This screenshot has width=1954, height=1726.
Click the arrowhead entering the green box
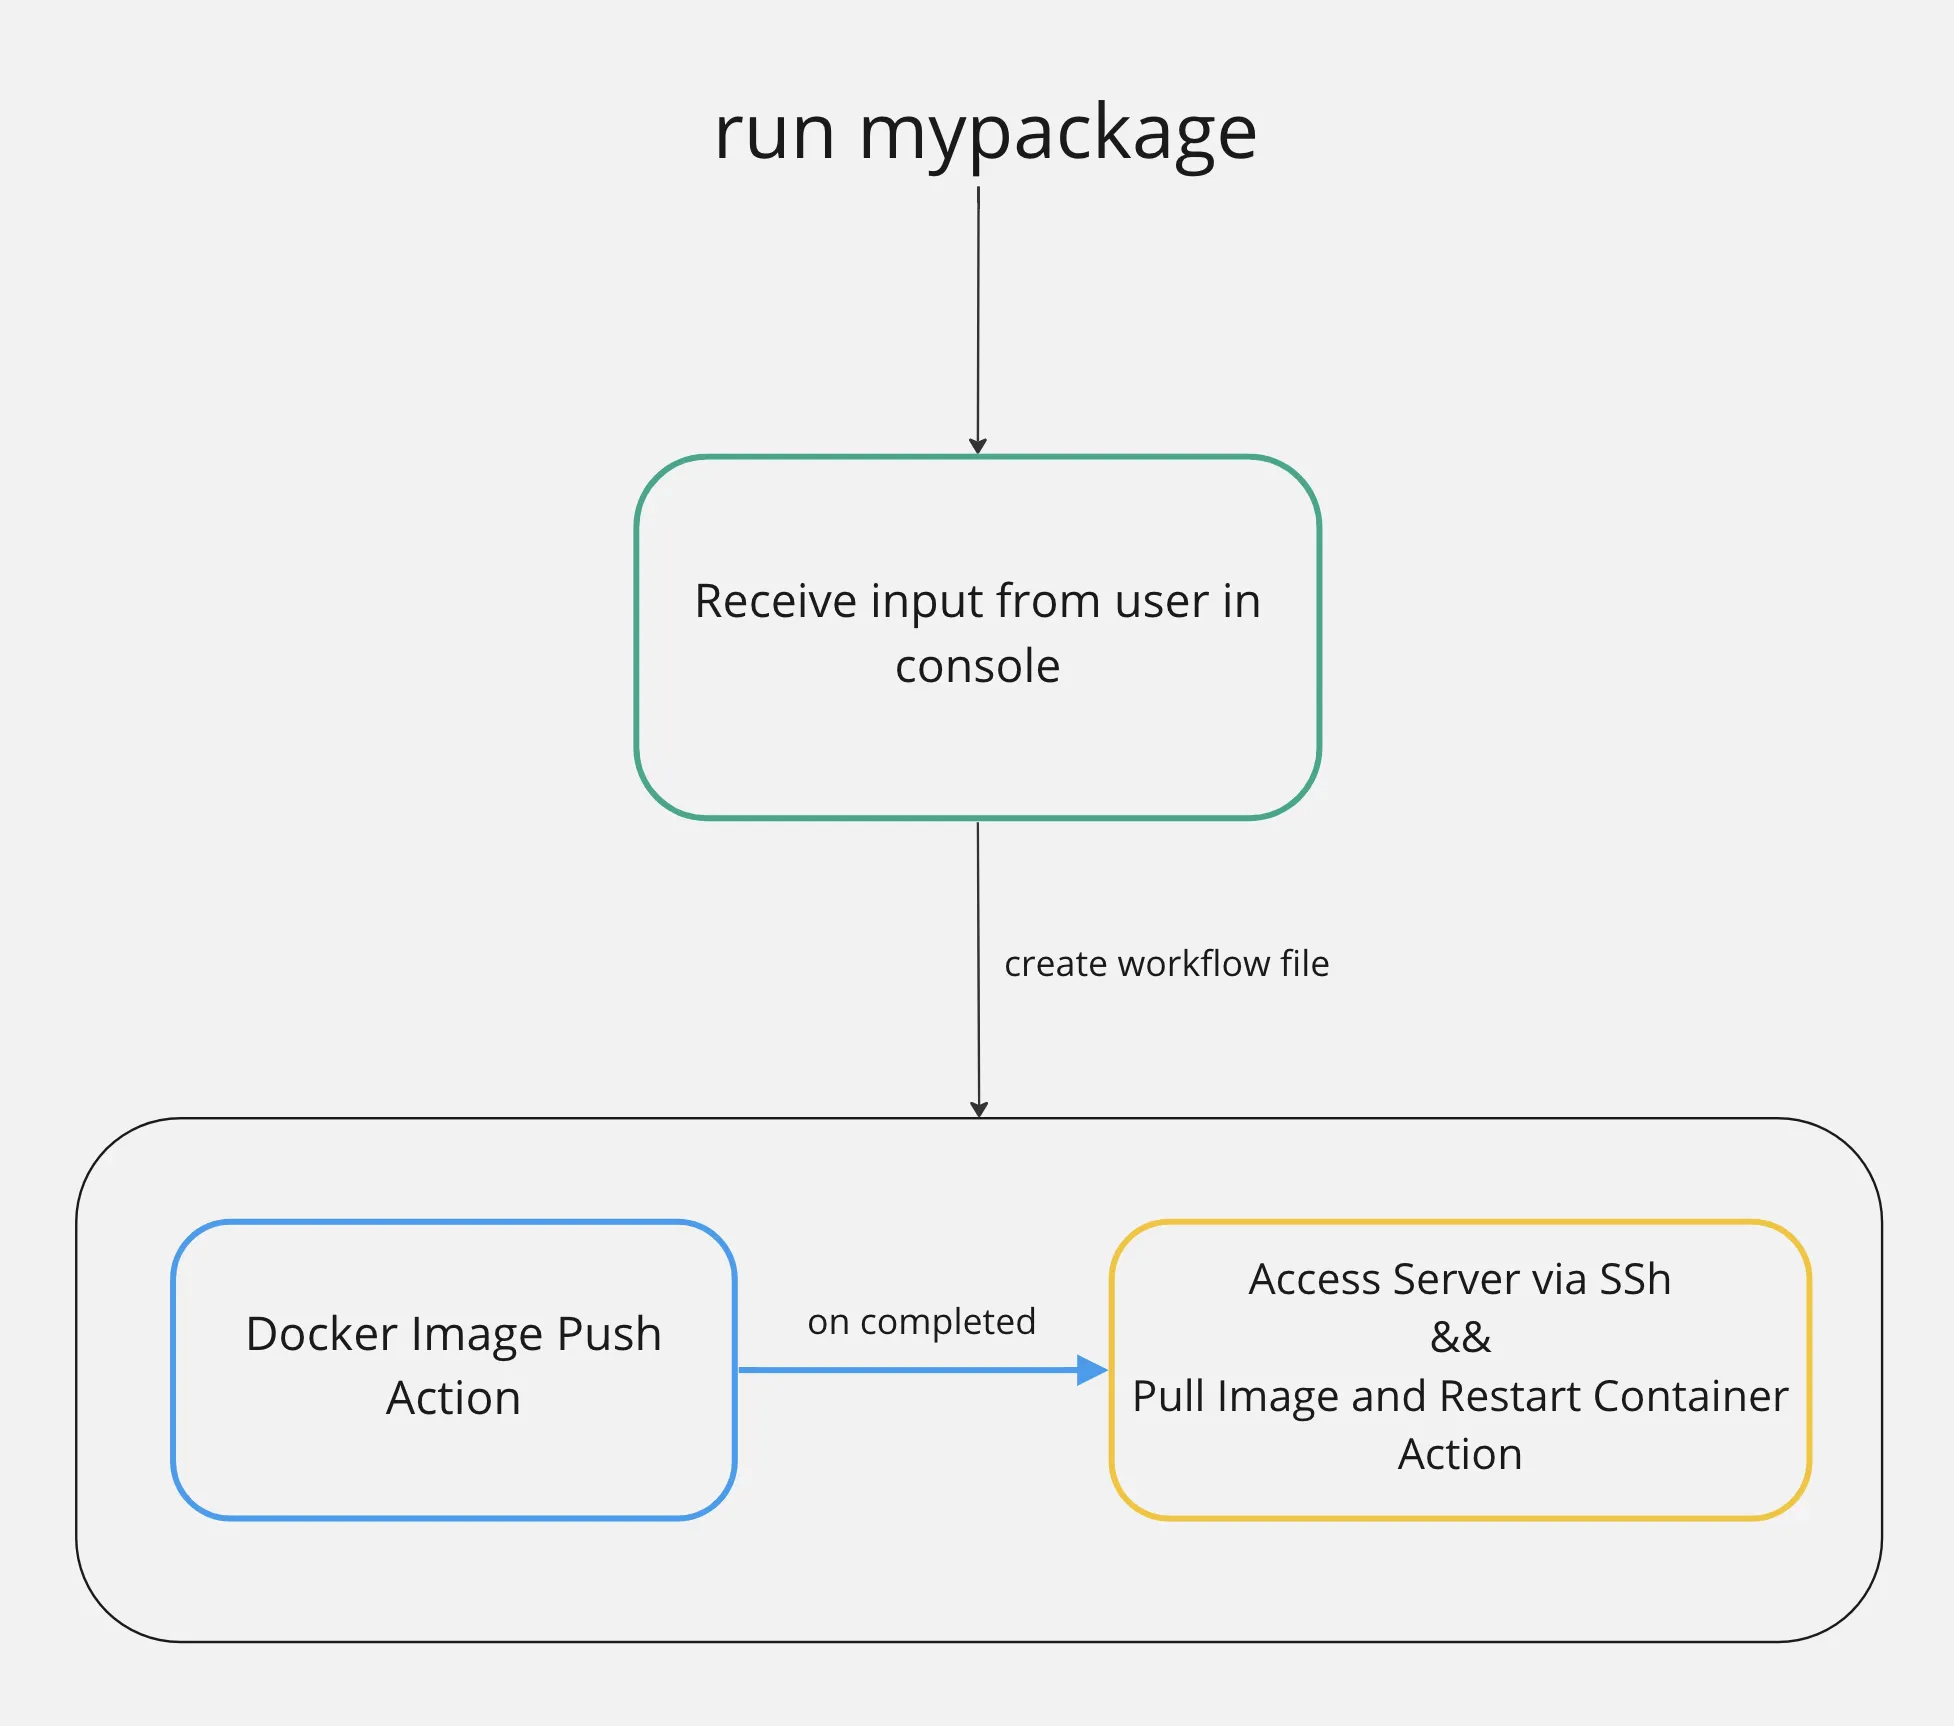(x=978, y=446)
